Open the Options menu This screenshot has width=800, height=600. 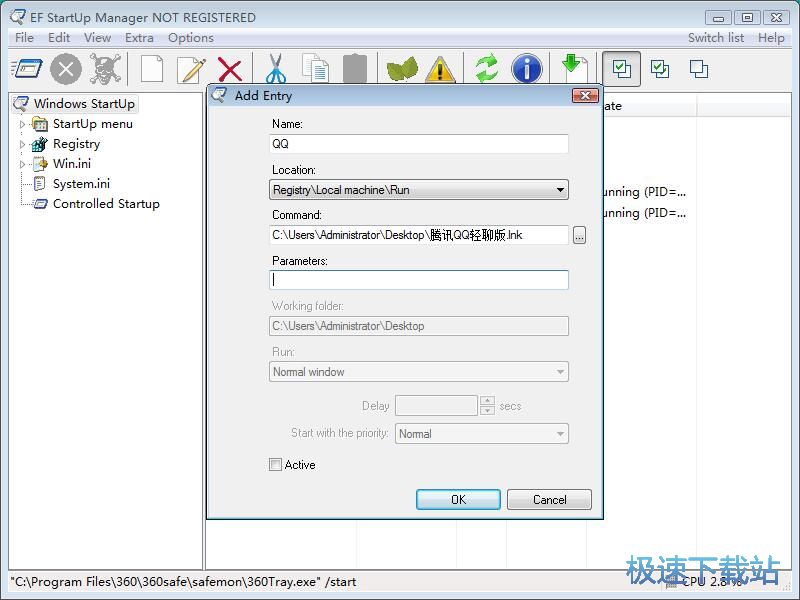click(x=191, y=38)
